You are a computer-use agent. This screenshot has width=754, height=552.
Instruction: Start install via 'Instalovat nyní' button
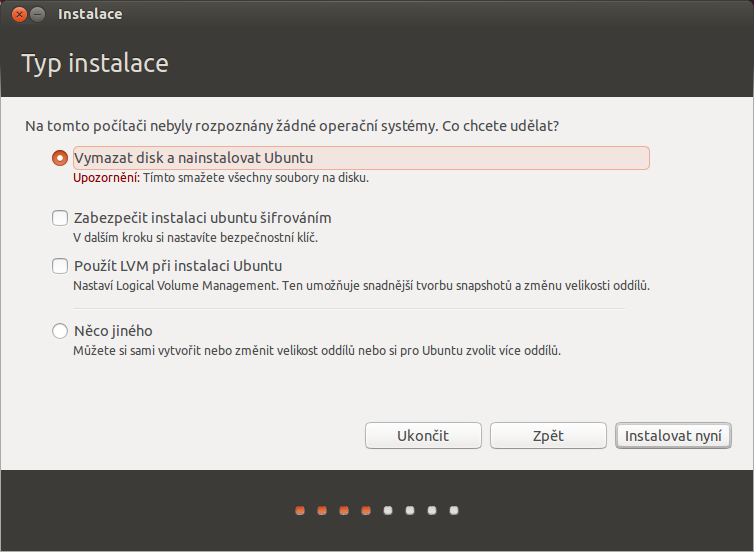point(673,436)
